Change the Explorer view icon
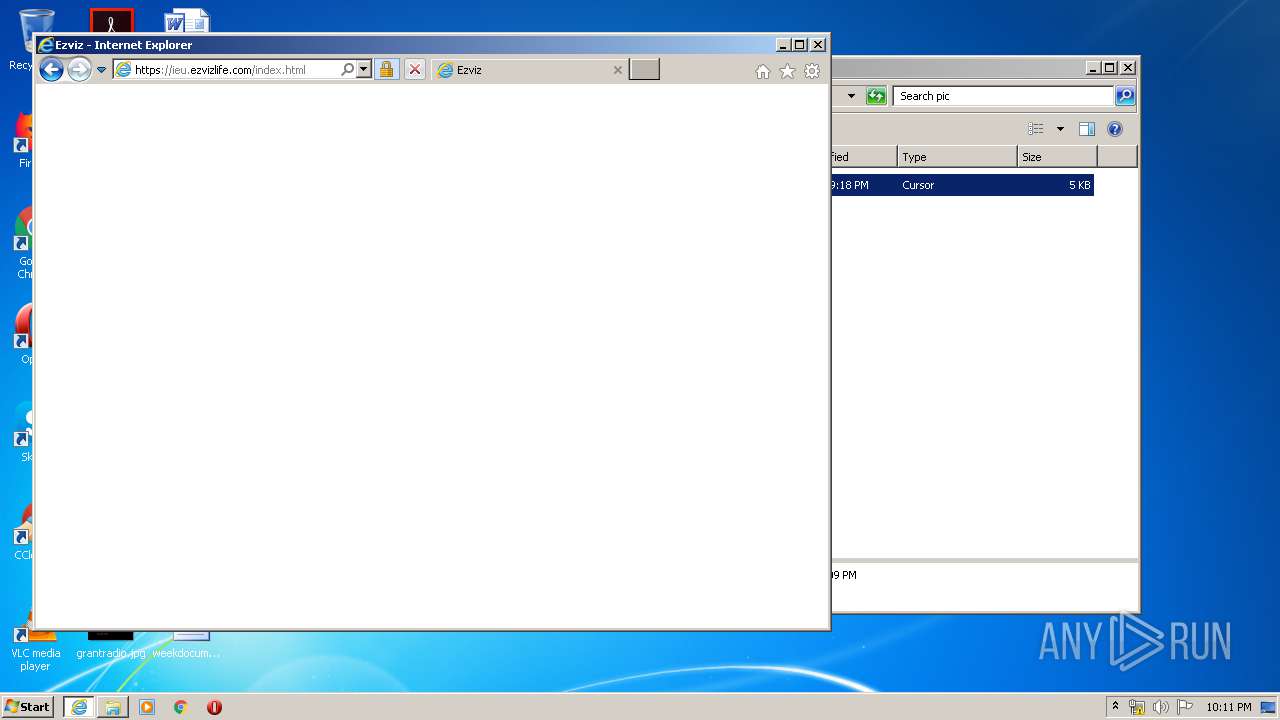The width and height of the screenshot is (1280, 720). click(x=1036, y=129)
